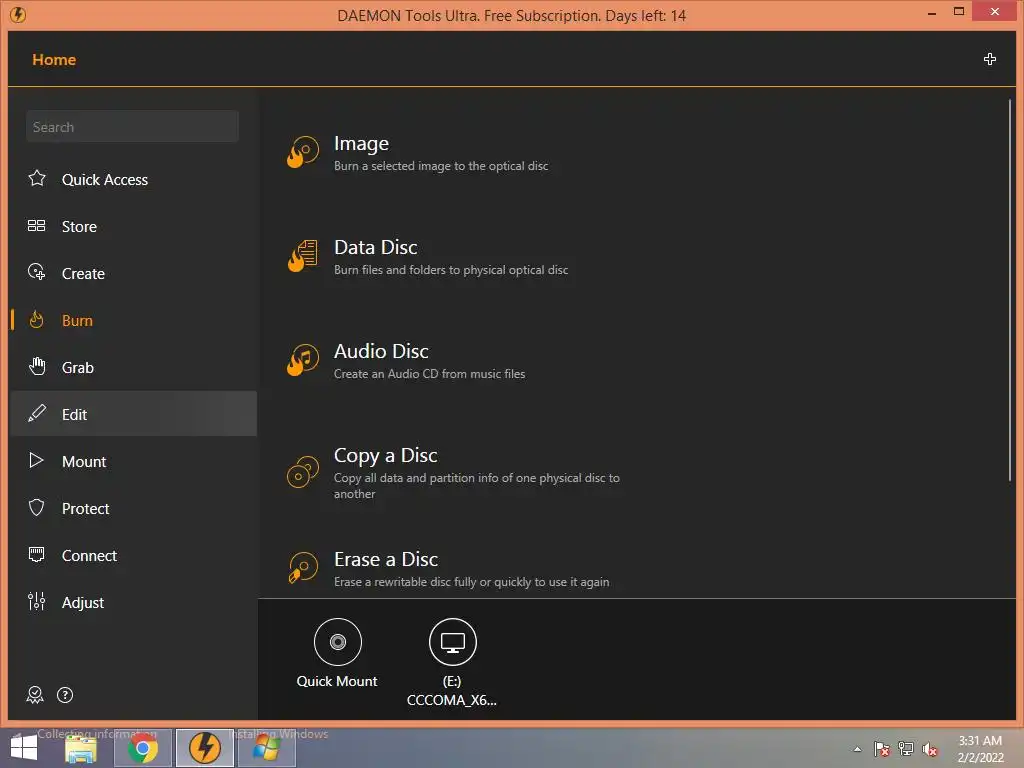
Task: Click the Data Disc flame-document icon
Action: (303, 256)
